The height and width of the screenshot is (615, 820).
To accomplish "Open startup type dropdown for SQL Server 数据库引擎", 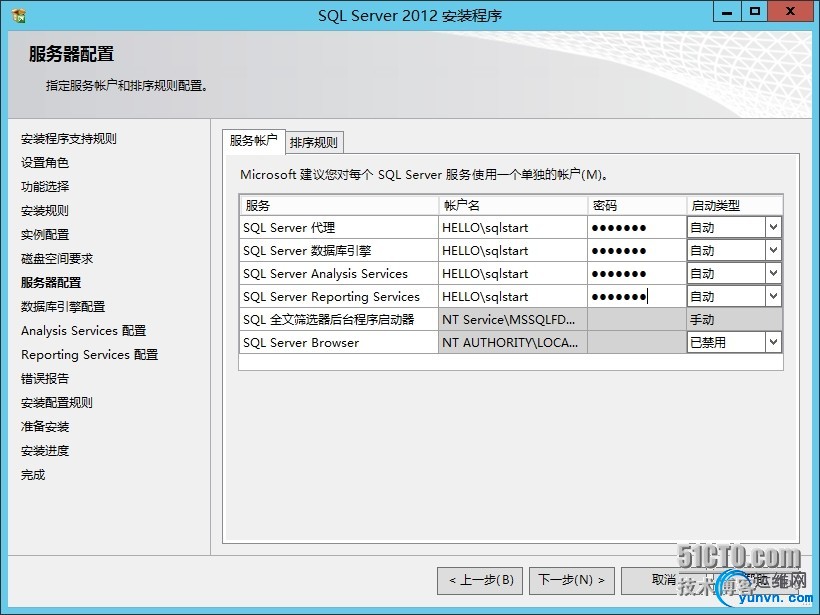I will [x=773, y=250].
